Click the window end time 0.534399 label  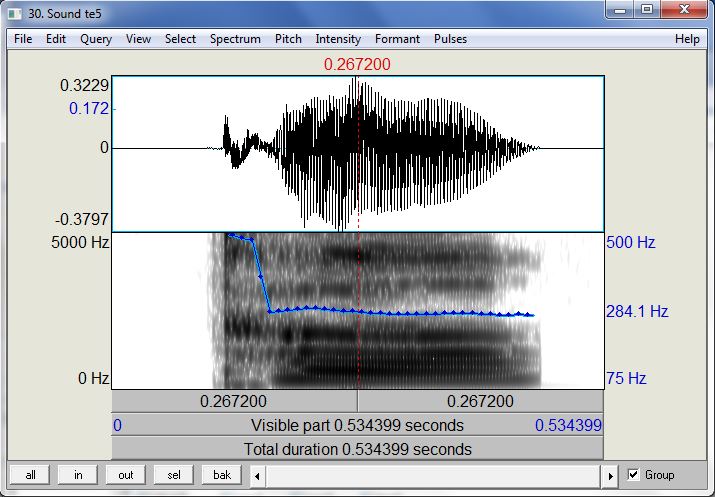coord(568,425)
